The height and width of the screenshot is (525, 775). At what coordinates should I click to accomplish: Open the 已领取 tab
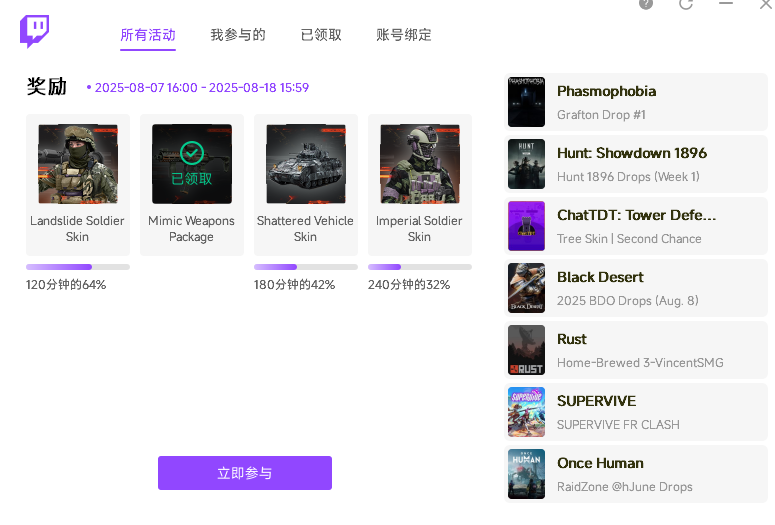click(321, 35)
